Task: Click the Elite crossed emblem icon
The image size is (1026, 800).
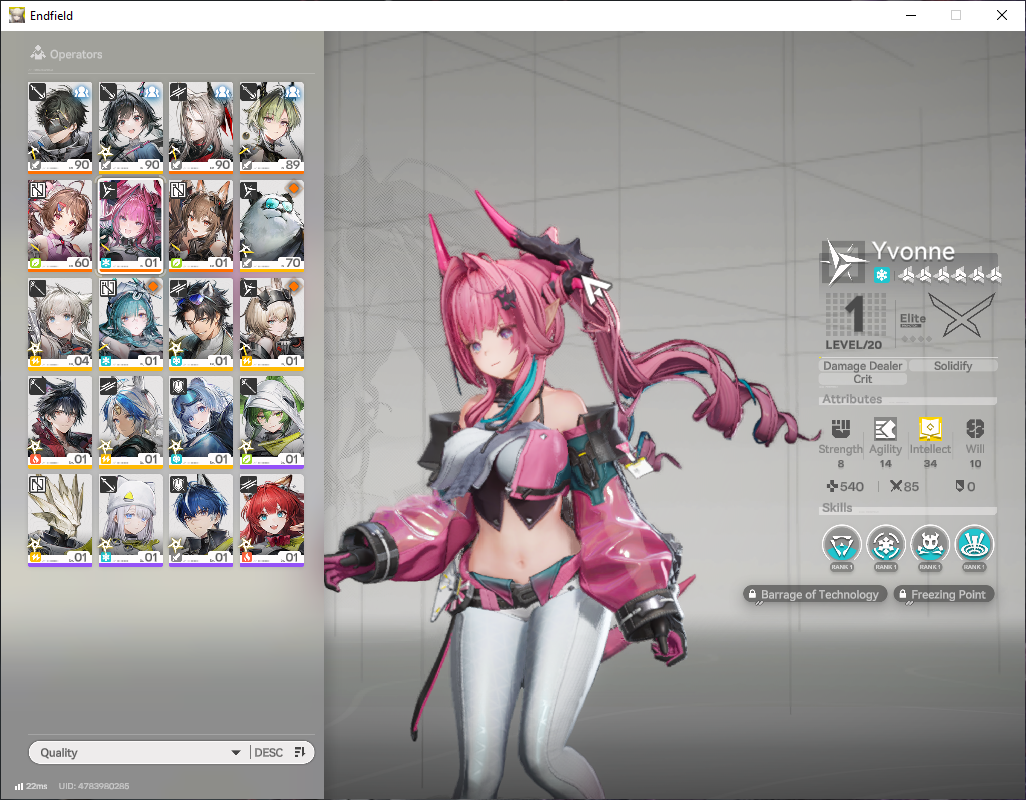Action: 961,315
